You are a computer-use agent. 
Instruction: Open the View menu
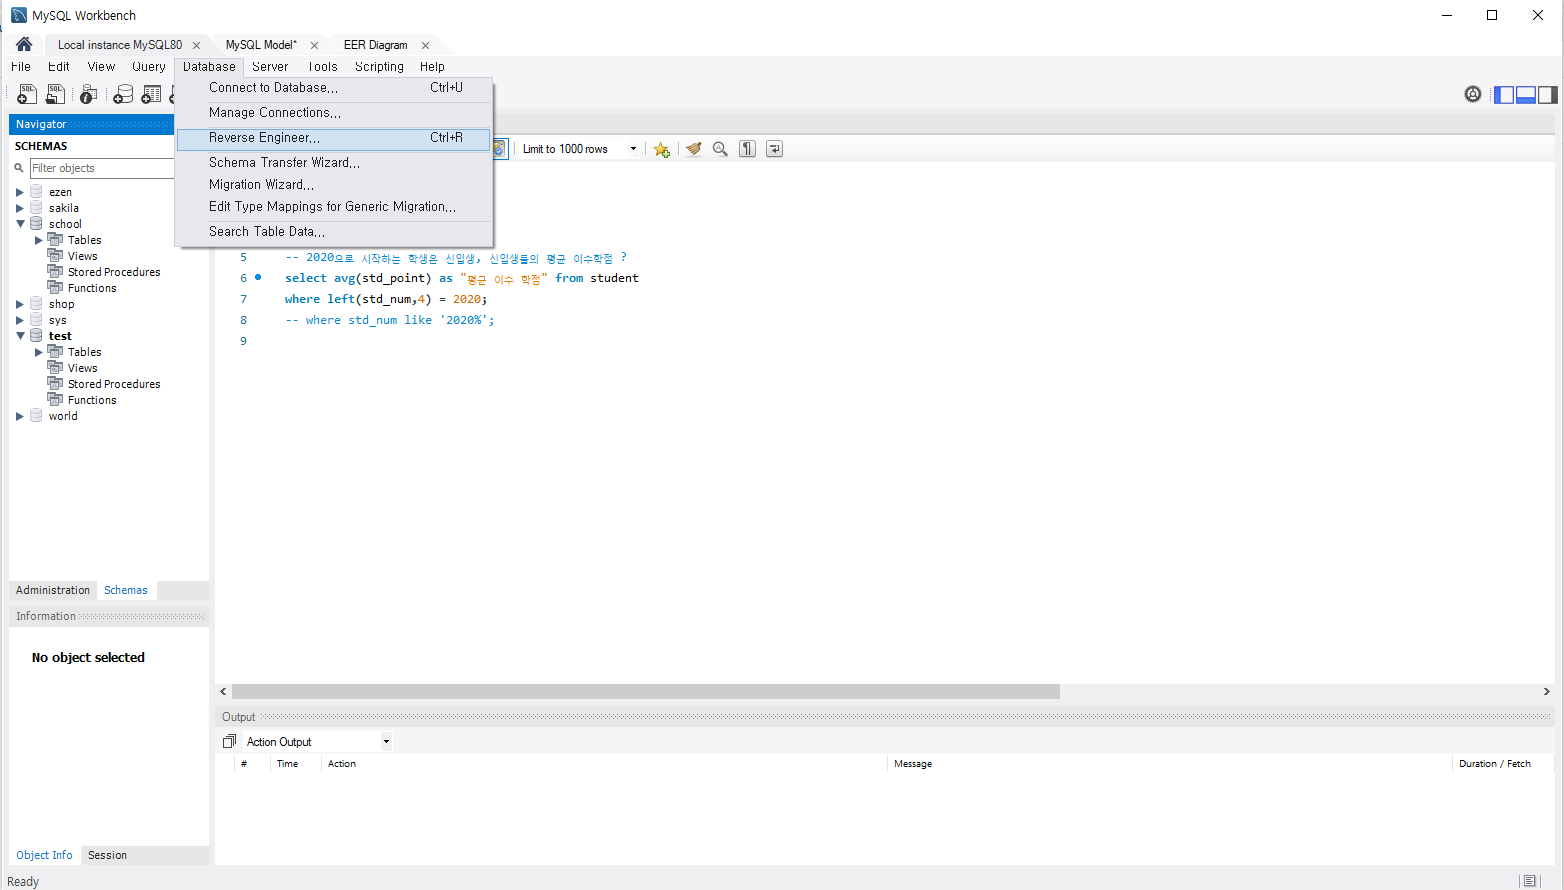(x=101, y=66)
